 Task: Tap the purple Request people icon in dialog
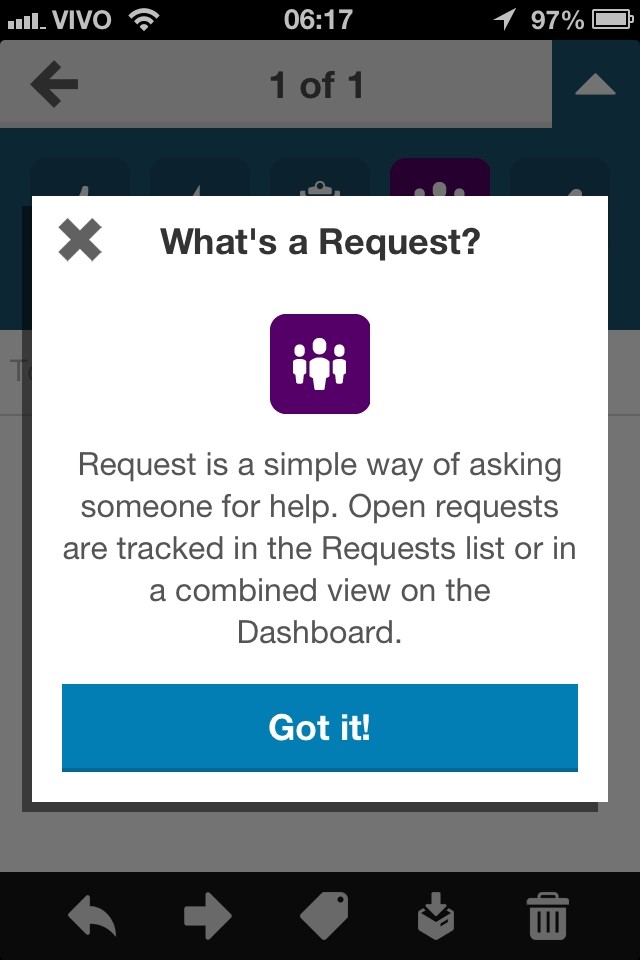tap(320, 364)
